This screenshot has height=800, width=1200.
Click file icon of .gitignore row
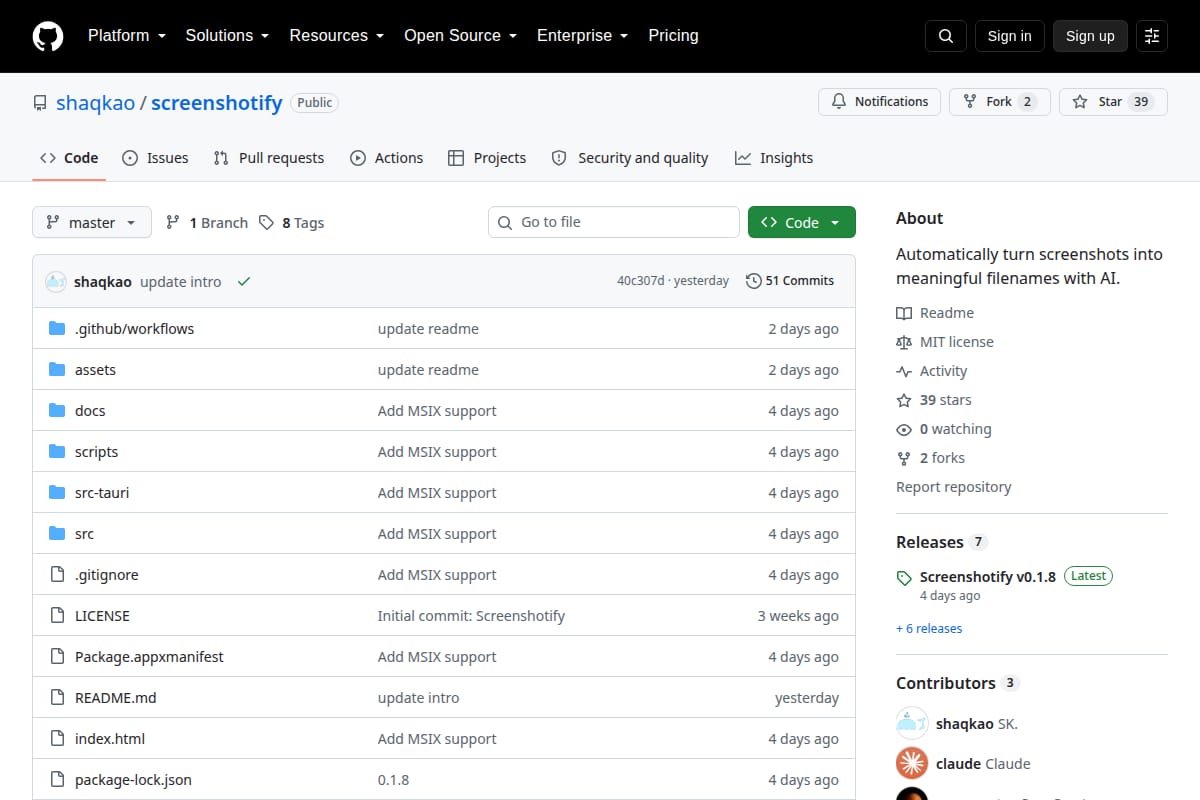tap(57, 575)
